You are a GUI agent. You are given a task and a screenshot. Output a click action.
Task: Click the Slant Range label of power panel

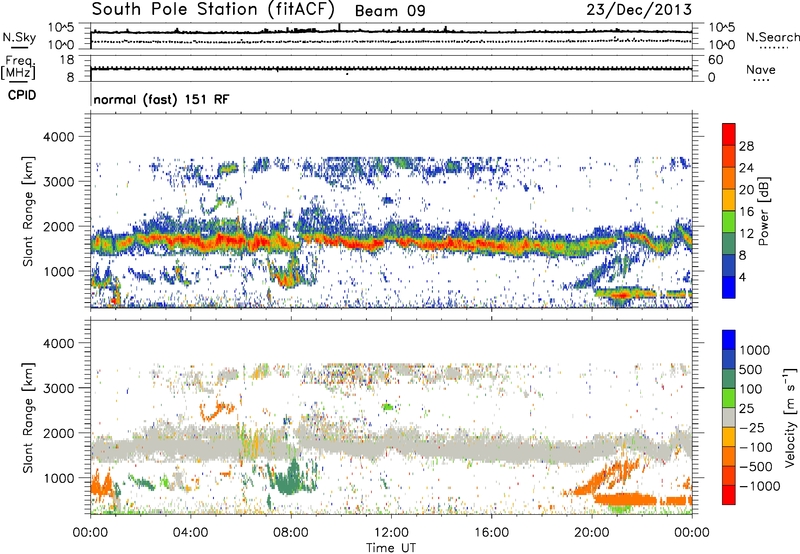pyautogui.click(x=28, y=211)
